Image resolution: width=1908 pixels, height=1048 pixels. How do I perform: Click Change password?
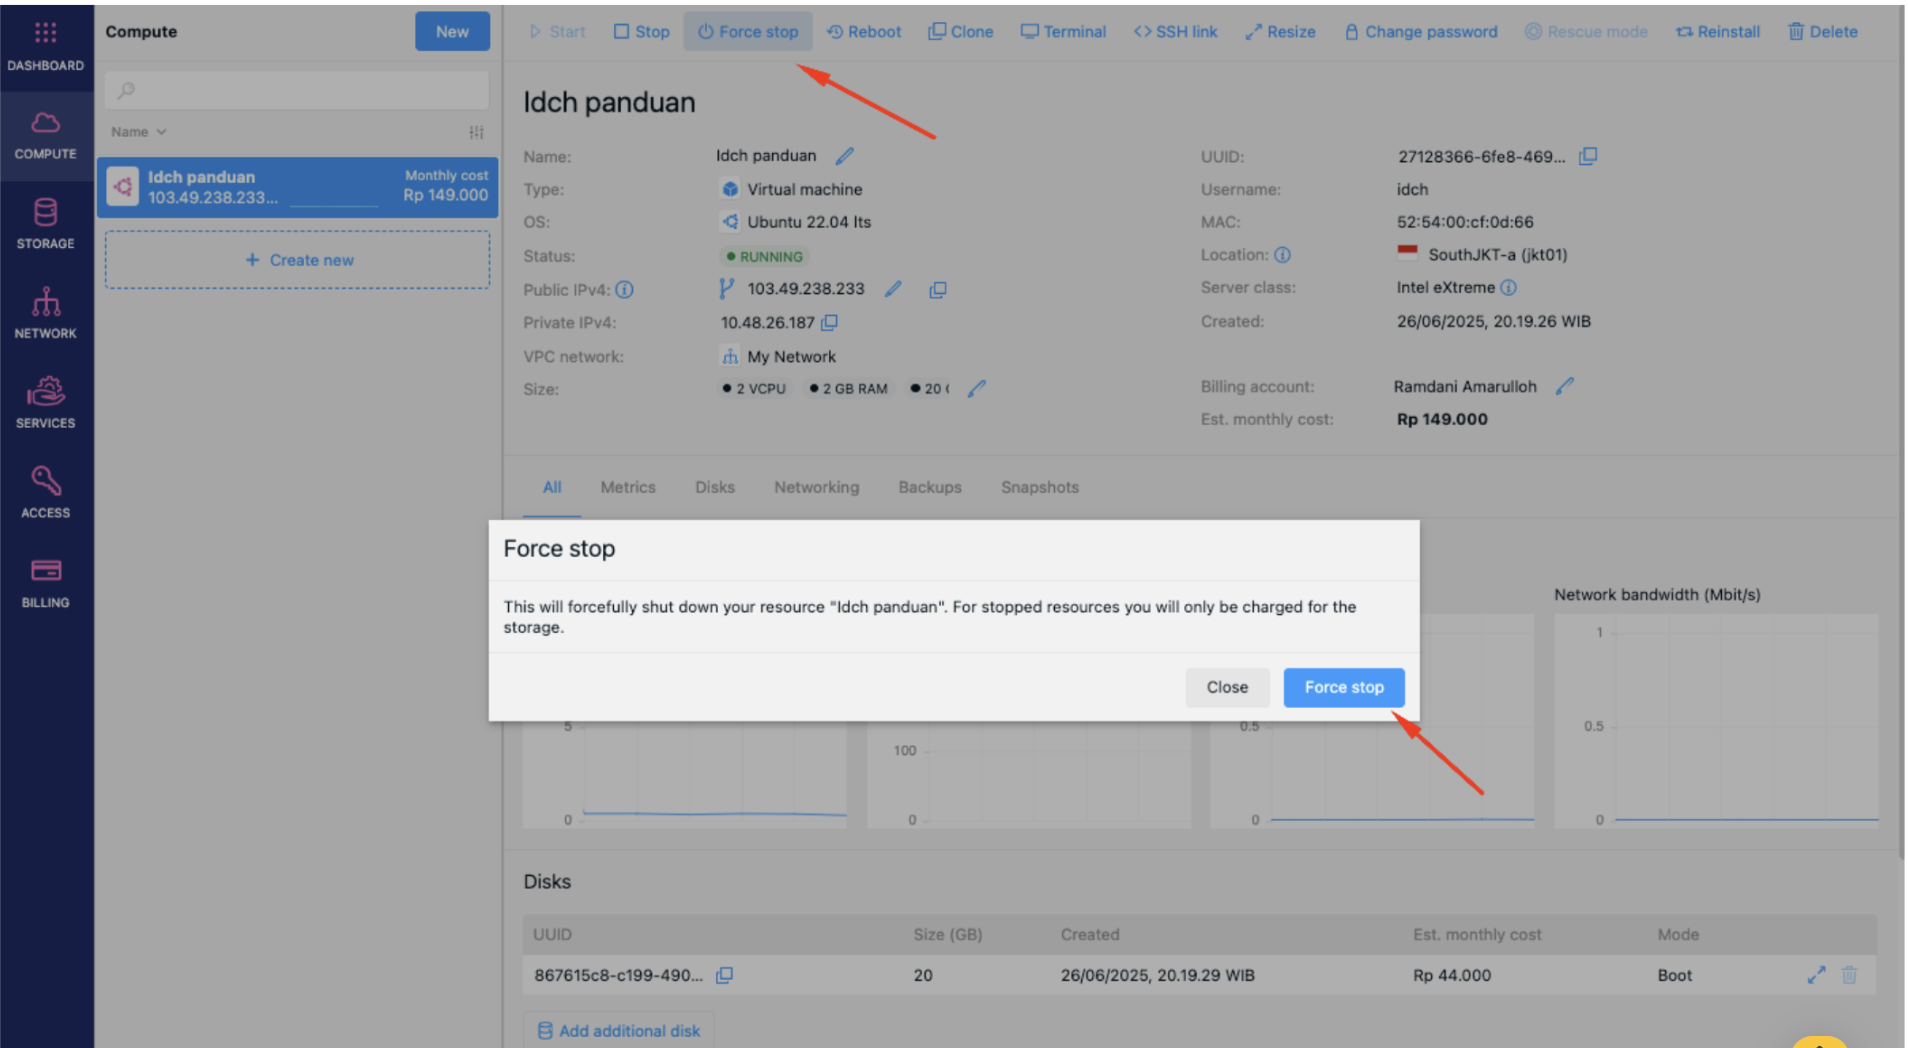(1421, 32)
